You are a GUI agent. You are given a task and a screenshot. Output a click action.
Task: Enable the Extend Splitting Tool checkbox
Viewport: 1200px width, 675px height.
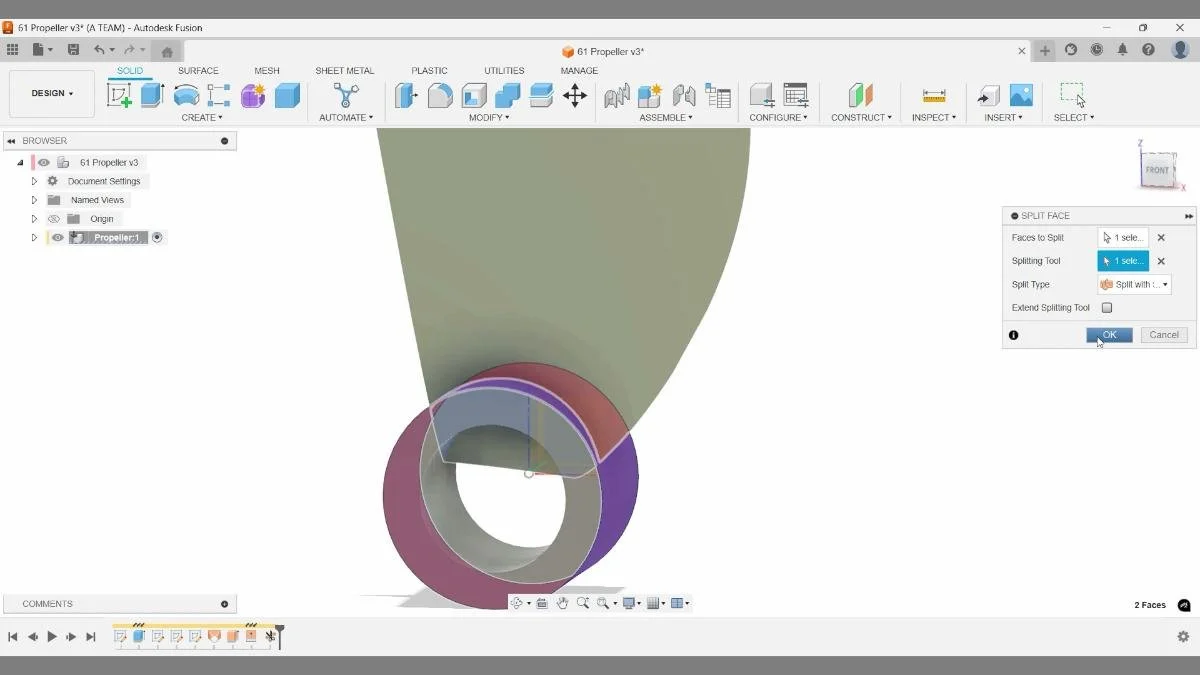pyautogui.click(x=1106, y=307)
